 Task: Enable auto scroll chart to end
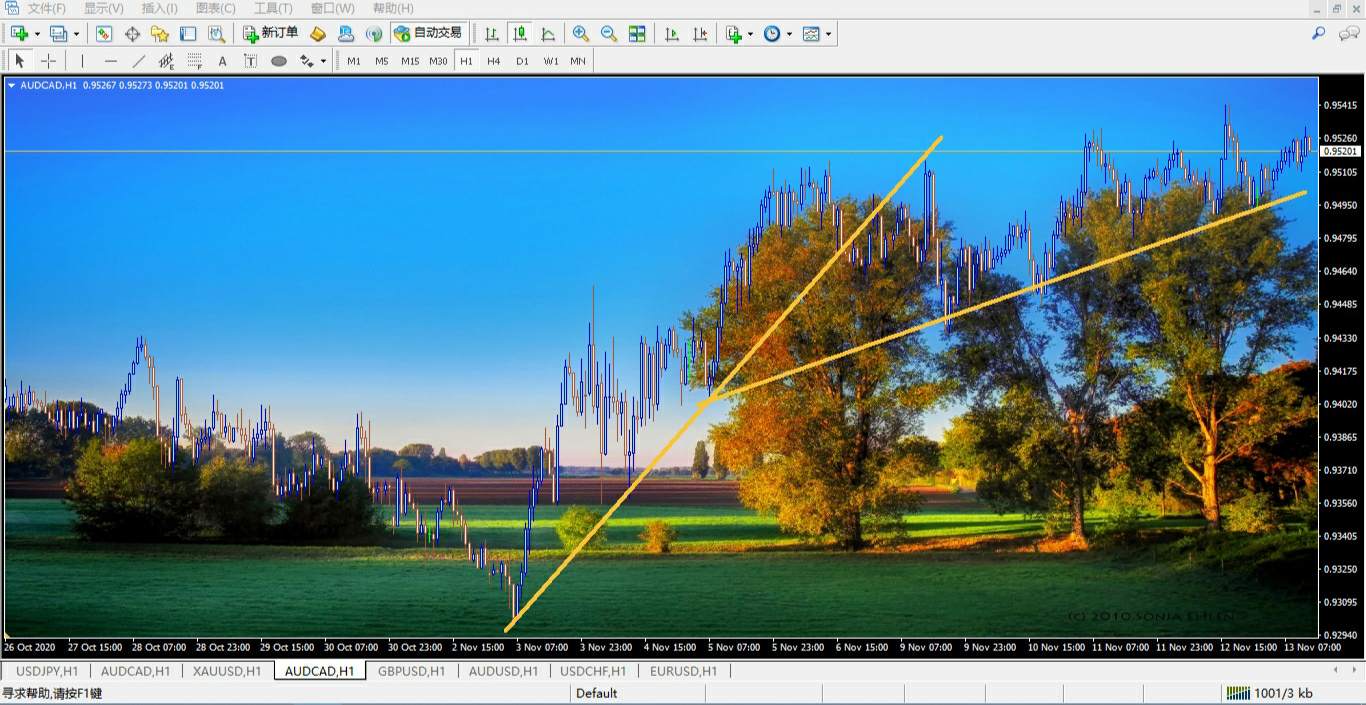coord(672,34)
